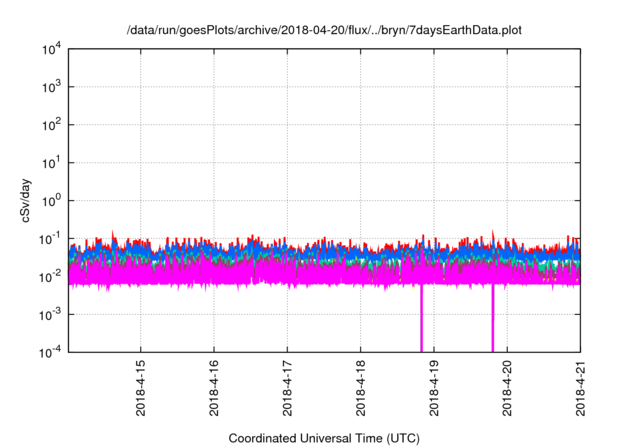Click the 10^-3 y-axis tick label
This screenshot has height=448, width=640.
tap(50, 315)
